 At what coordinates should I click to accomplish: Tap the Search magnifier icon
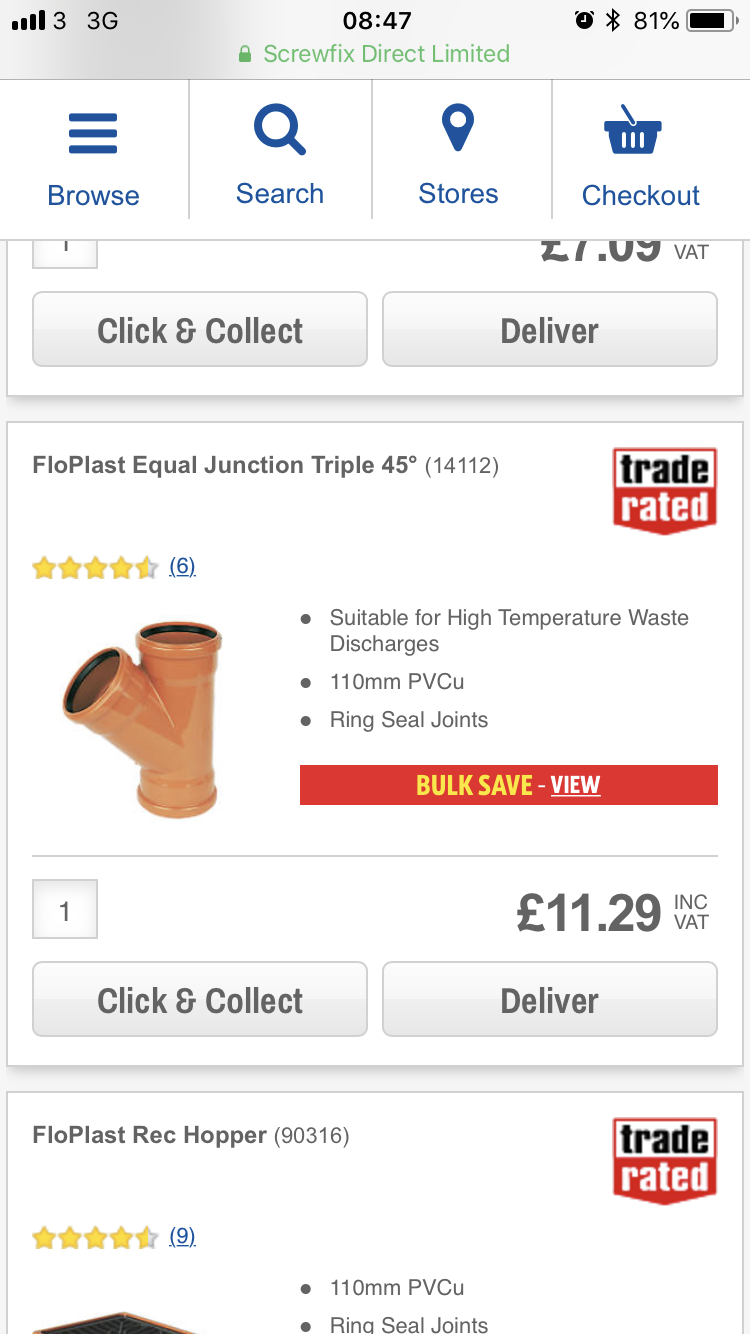pos(280,131)
